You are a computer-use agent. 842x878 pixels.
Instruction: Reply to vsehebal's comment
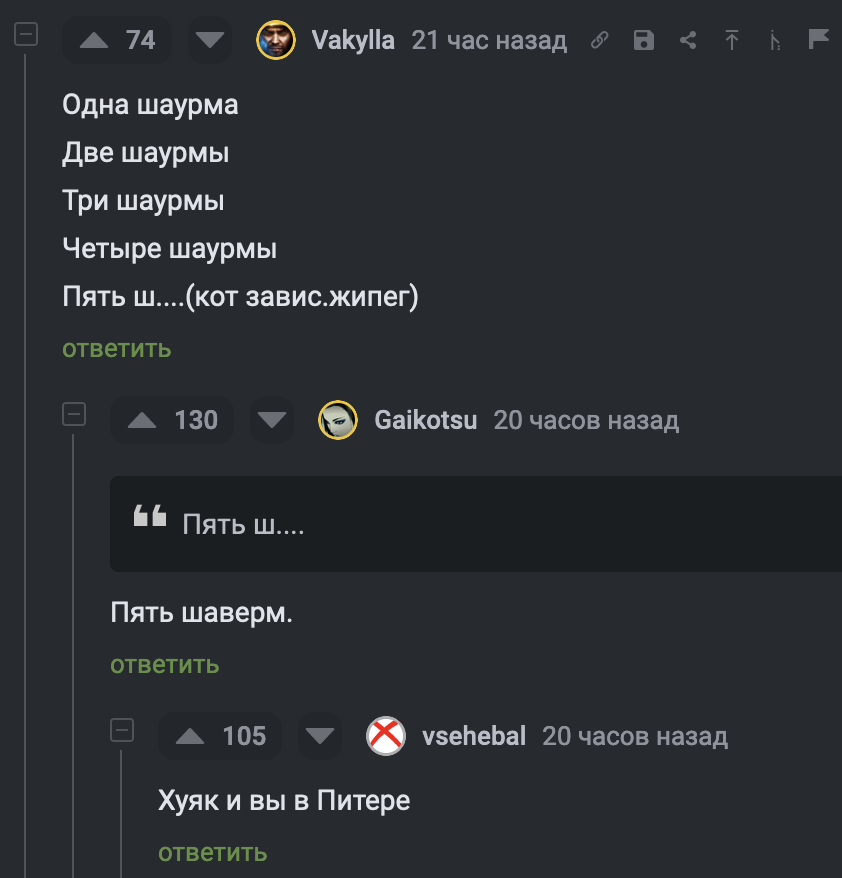coord(212,853)
